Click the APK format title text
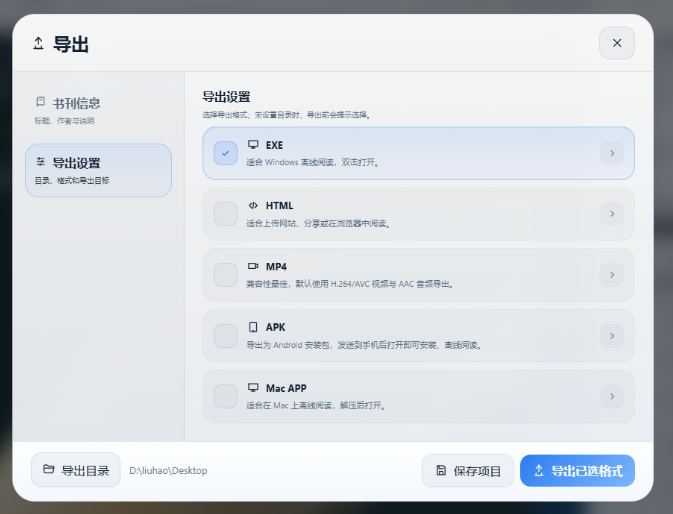 276,327
